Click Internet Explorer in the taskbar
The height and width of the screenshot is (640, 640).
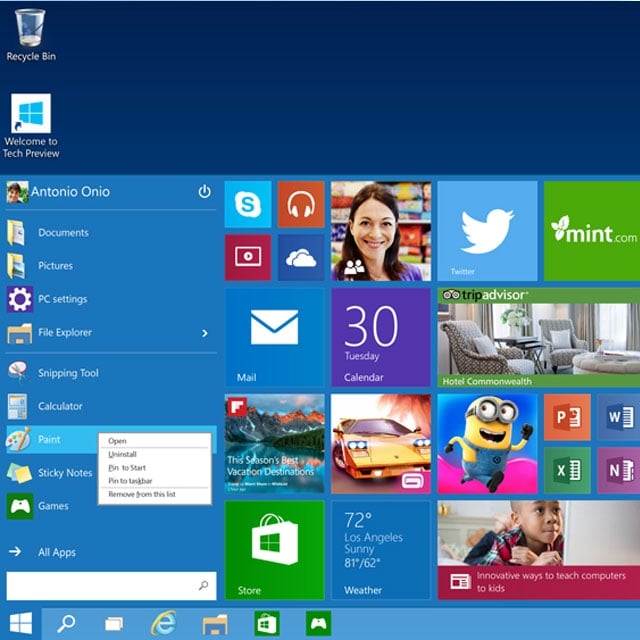(162, 622)
